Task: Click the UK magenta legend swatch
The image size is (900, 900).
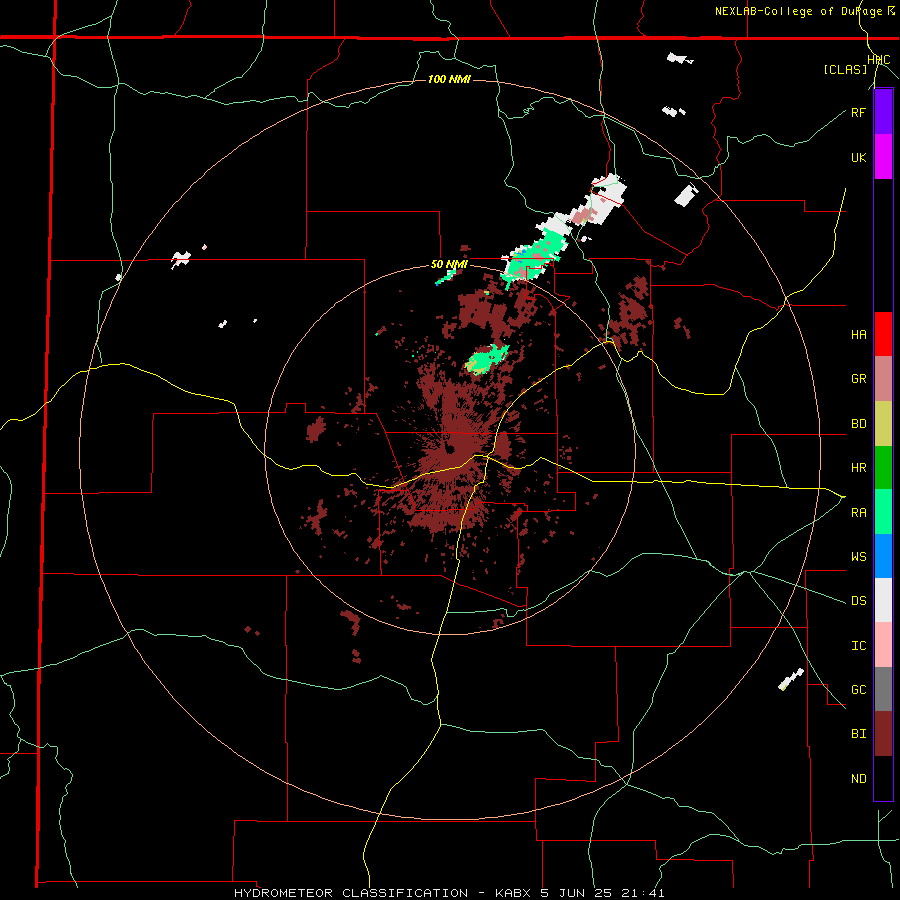Action: point(883,157)
